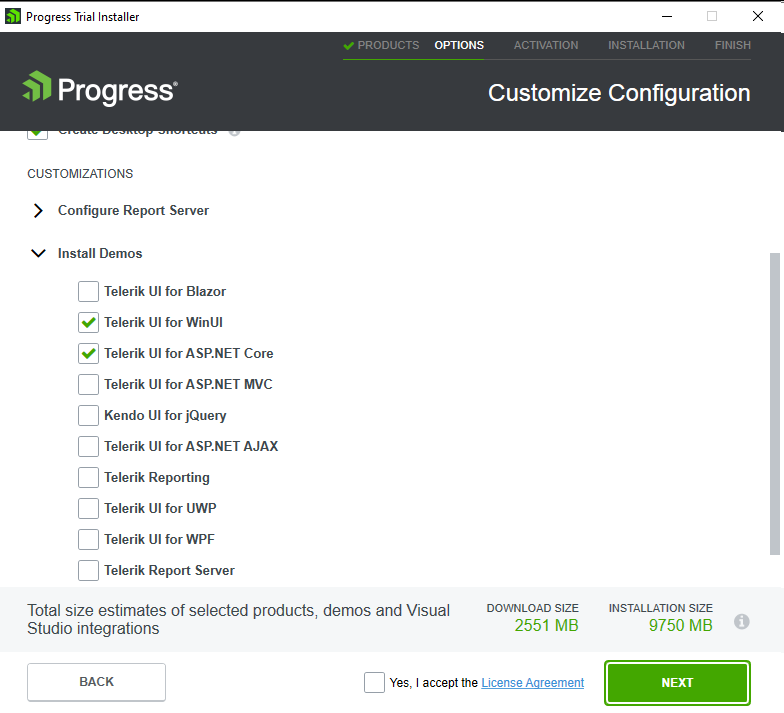
Task: Expand Configure Report Server section
Action: pyautogui.click(x=38, y=211)
